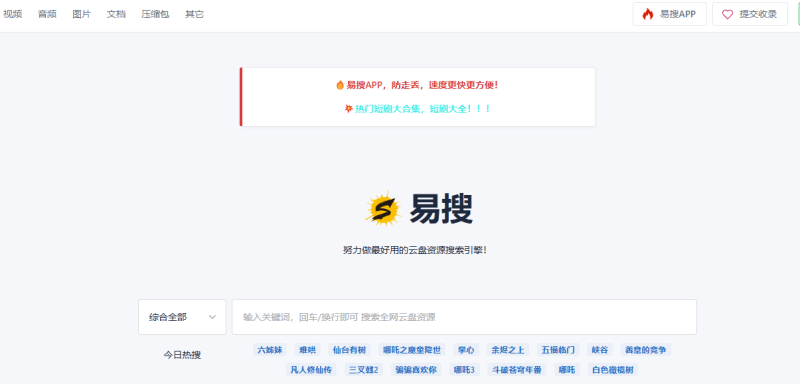Click the 善意的竞争 hot search tag

646,350
